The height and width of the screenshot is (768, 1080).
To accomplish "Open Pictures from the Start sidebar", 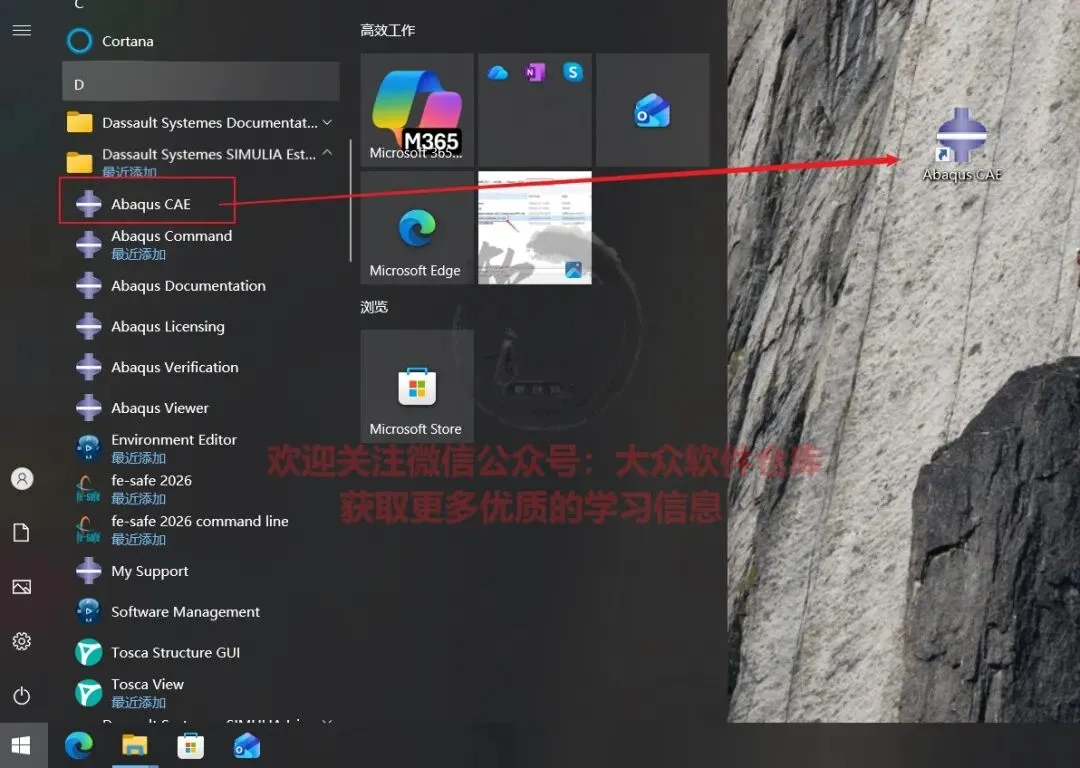I will (22, 587).
